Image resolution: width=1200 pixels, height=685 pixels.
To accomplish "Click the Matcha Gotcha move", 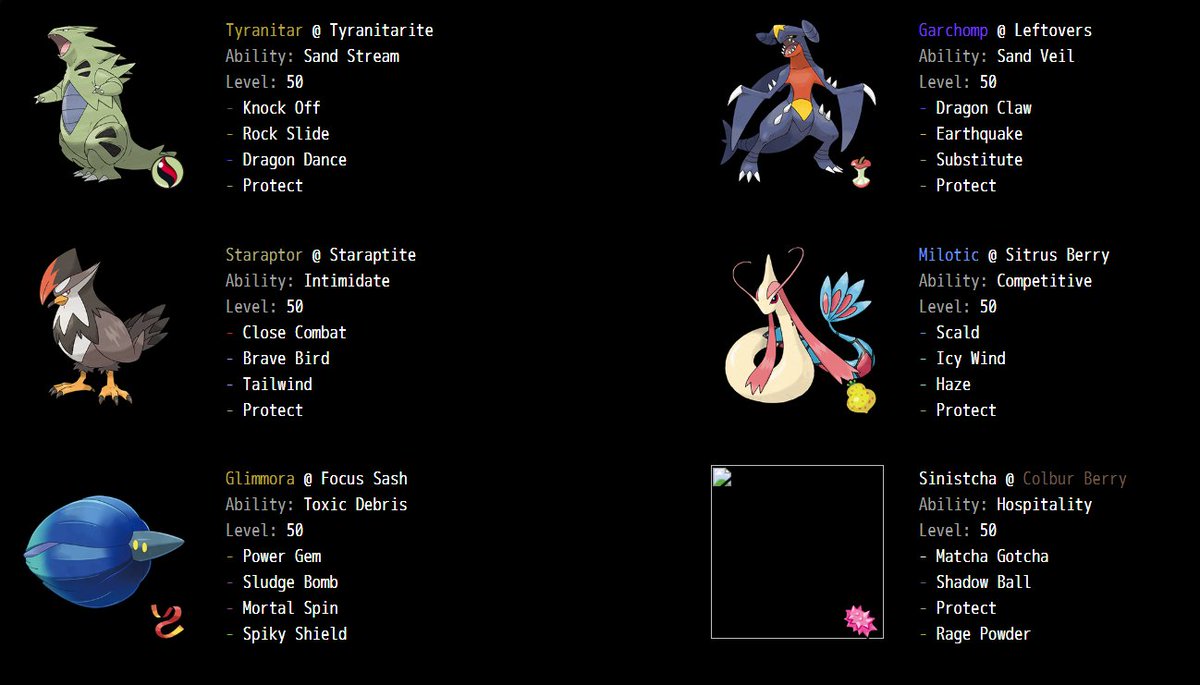I will click(x=992, y=557).
